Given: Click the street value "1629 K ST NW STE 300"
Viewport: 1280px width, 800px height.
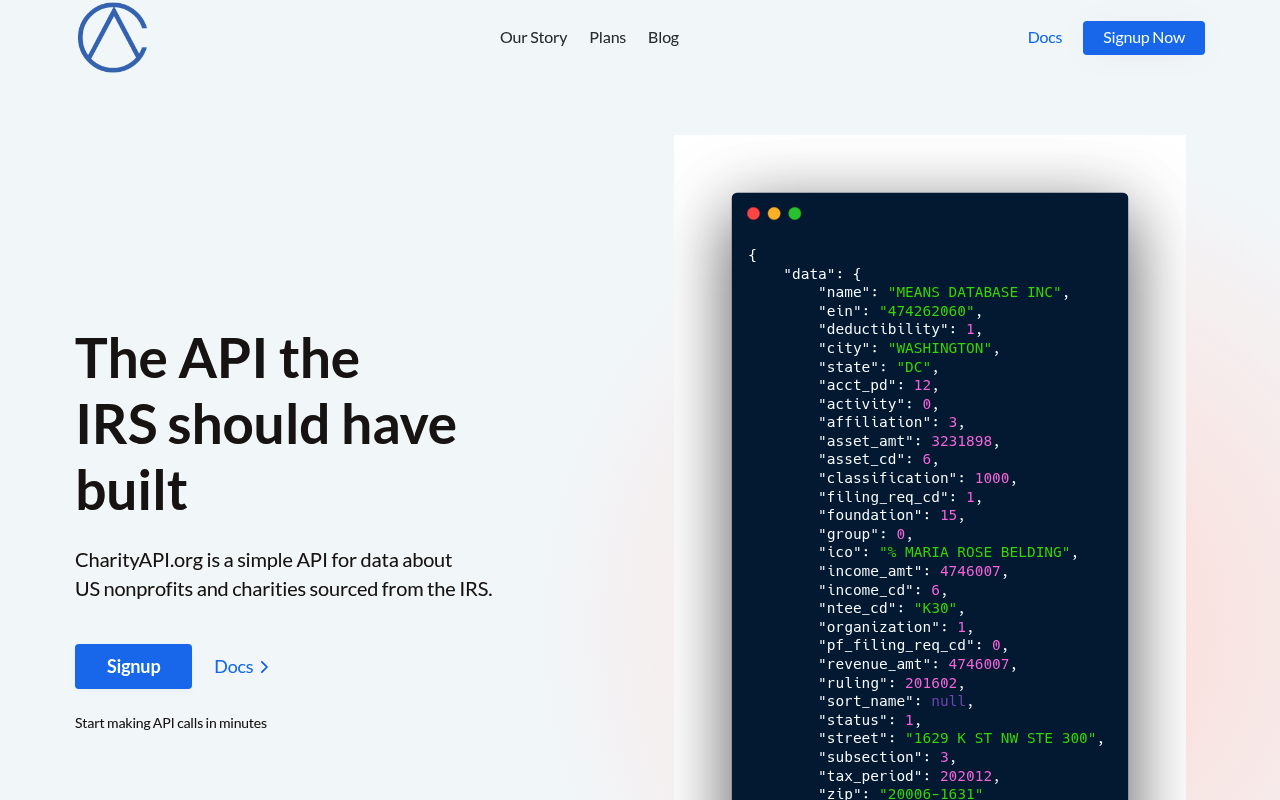Looking at the screenshot, I should pos(1001,738).
